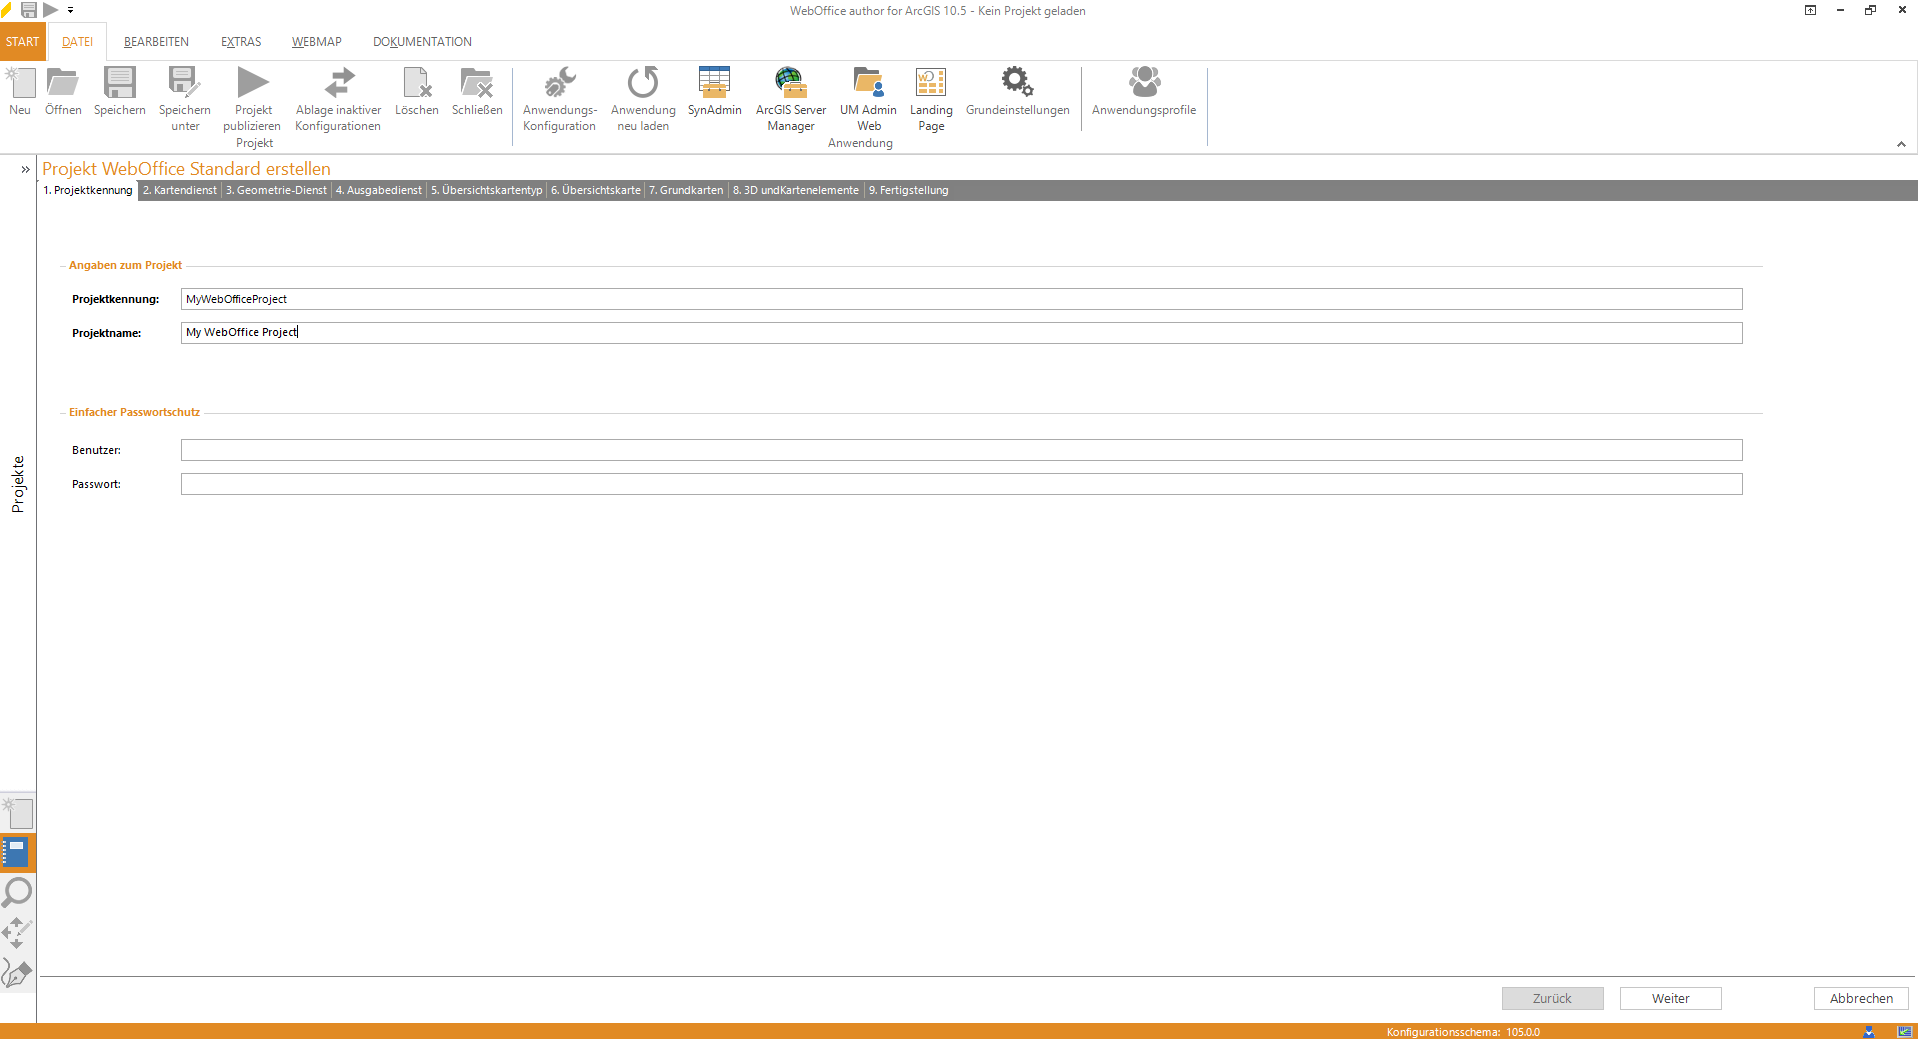Switch to WEBMAP ribbon tab
This screenshot has height=1039, width=1918.
tap(317, 42)
